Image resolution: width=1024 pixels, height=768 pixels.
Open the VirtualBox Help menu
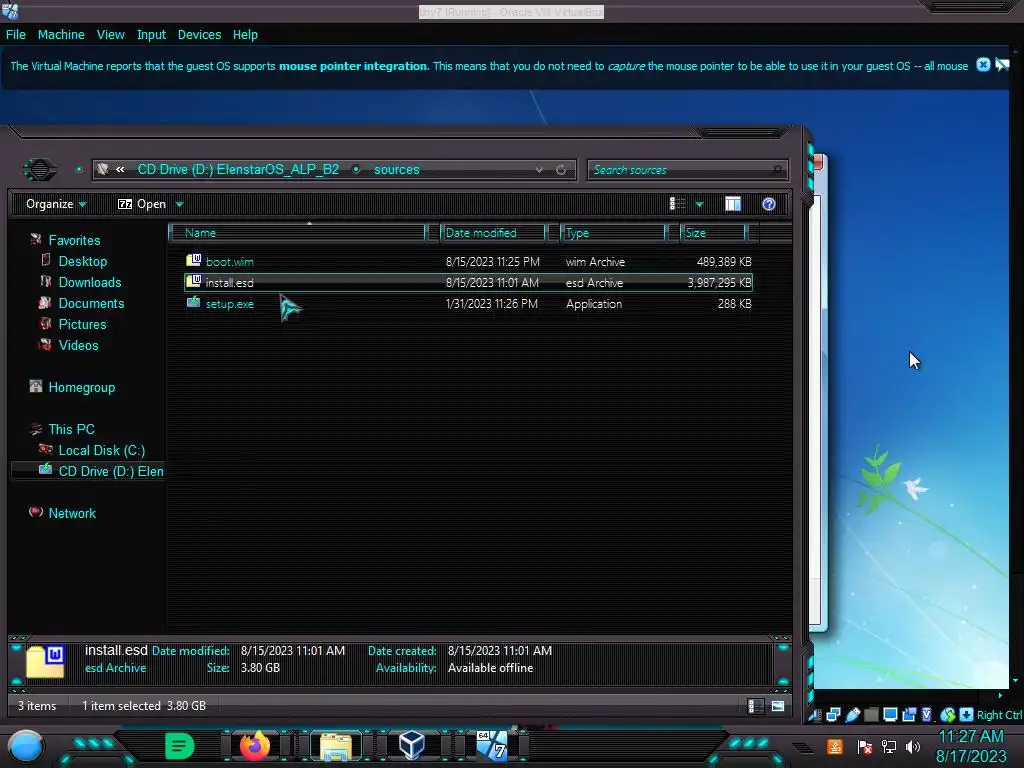click(245, 35)
